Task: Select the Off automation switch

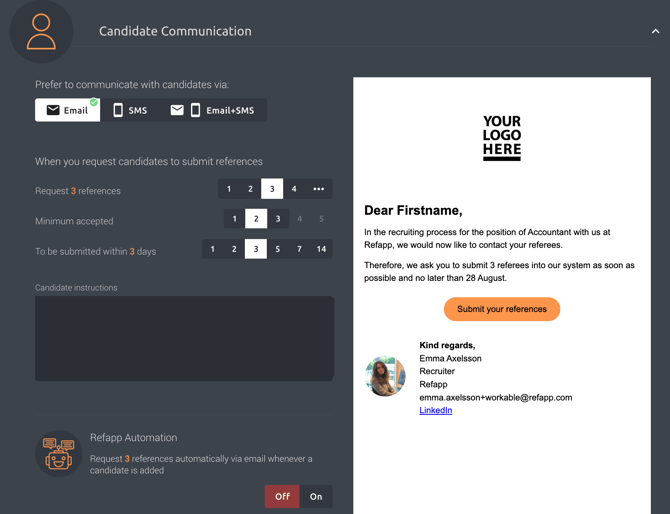Action: pyautogui.click(x=282, y=496)
